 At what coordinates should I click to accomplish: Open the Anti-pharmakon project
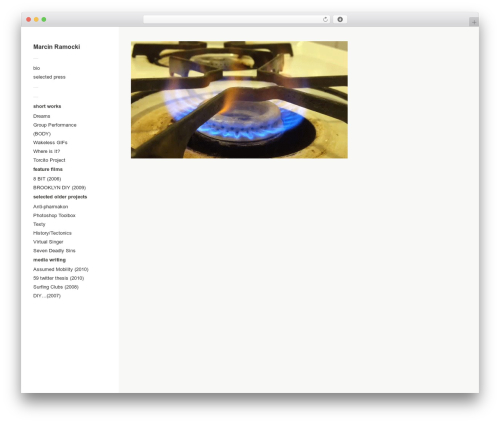click(x=50, y=207)
